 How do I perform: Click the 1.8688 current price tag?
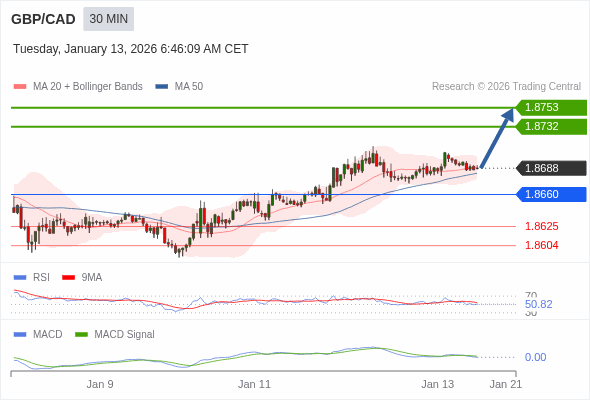551,168
